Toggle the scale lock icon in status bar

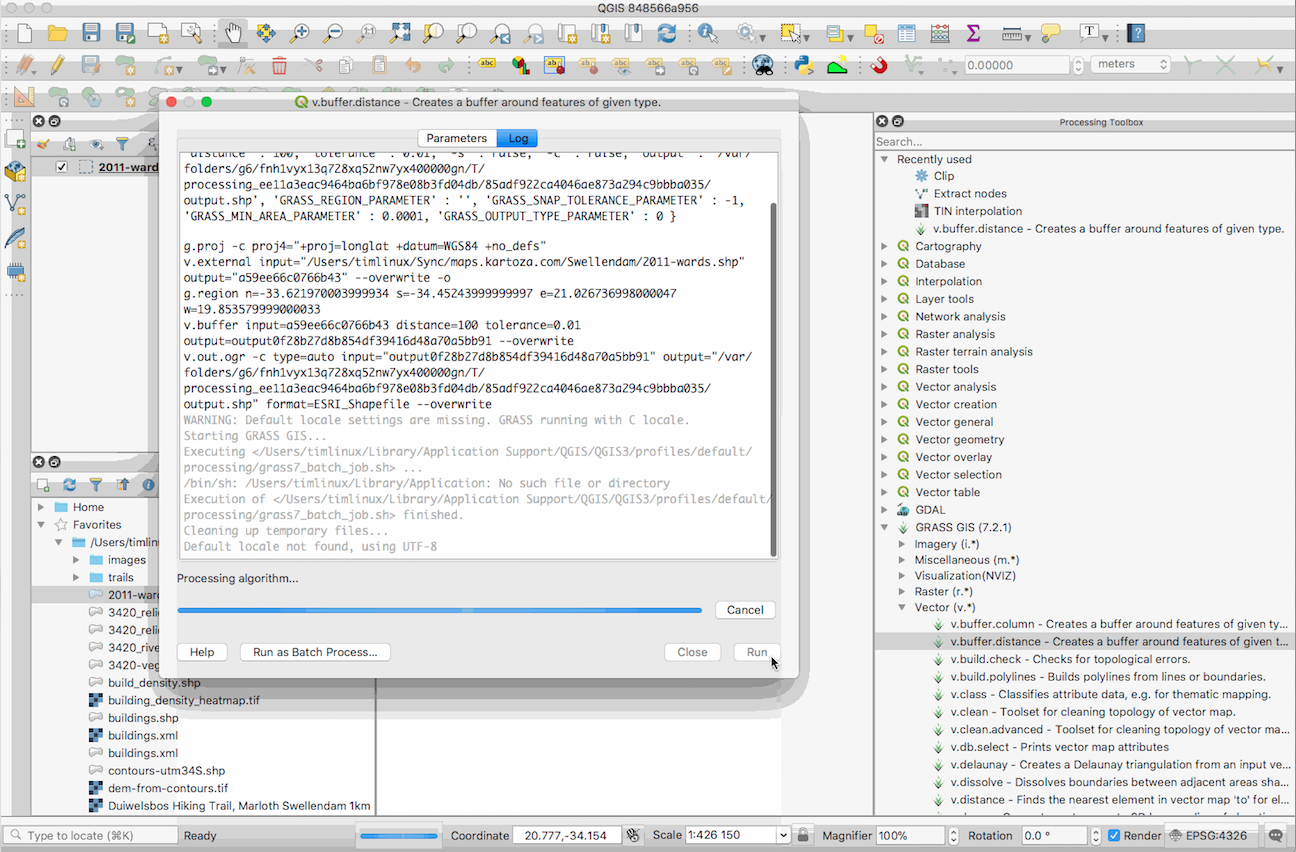803,836
